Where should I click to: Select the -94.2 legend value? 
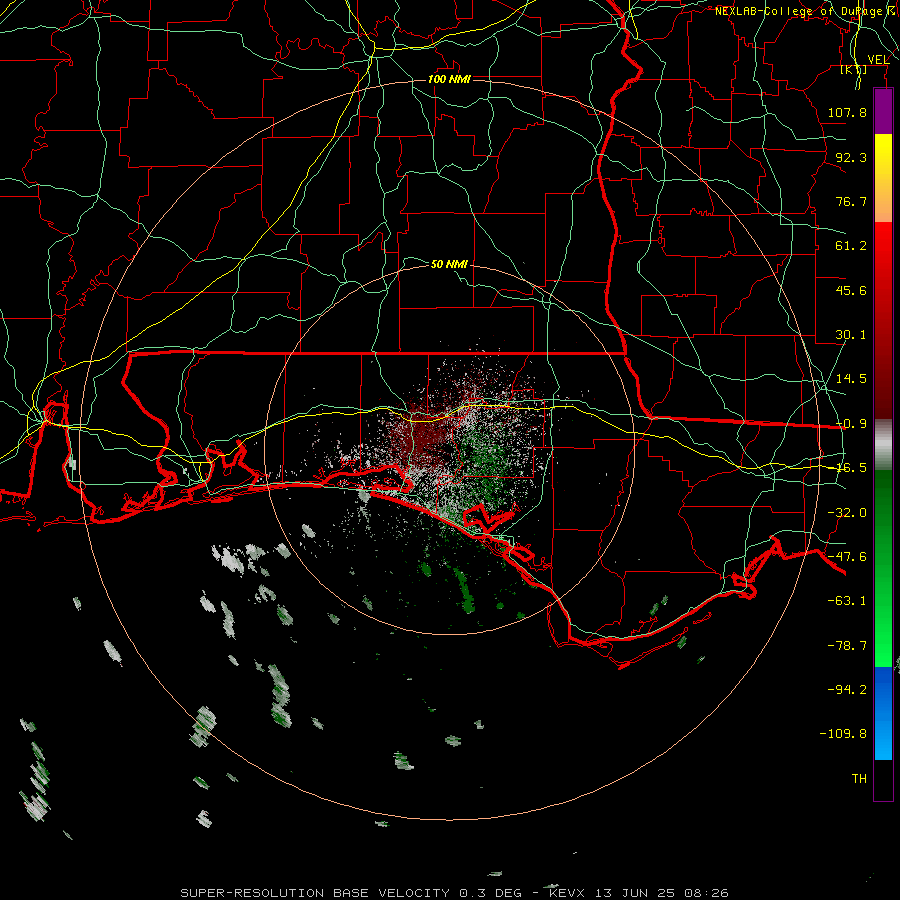tap(847, 689)
